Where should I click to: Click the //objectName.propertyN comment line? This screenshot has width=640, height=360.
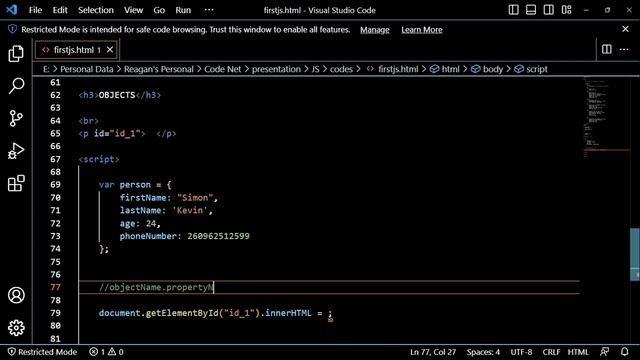pyautogui.click(x=156, y=287)
